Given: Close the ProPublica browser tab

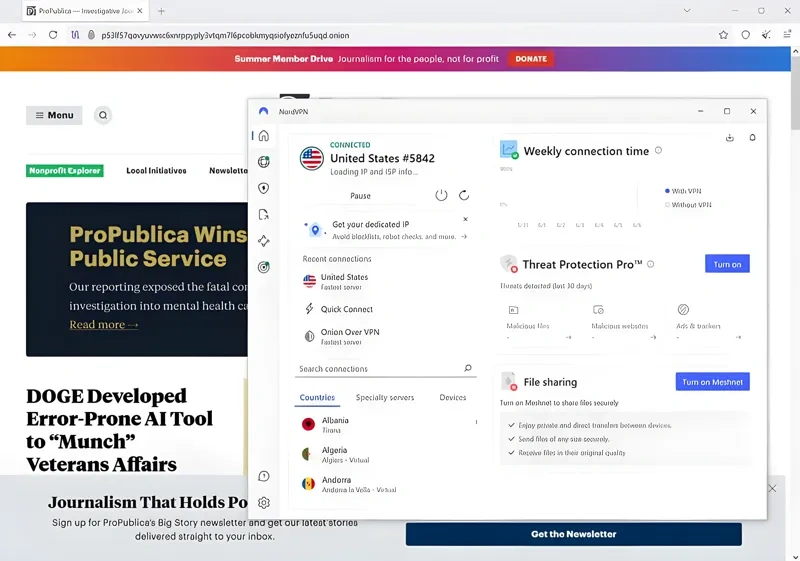Looking at the screenshot, I should (x=140, y=11).
